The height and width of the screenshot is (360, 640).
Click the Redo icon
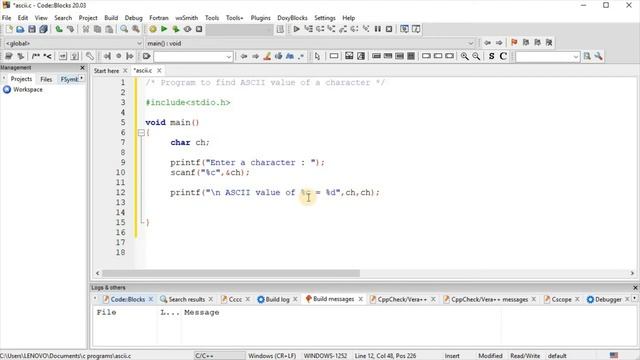(x=70, y=29)
